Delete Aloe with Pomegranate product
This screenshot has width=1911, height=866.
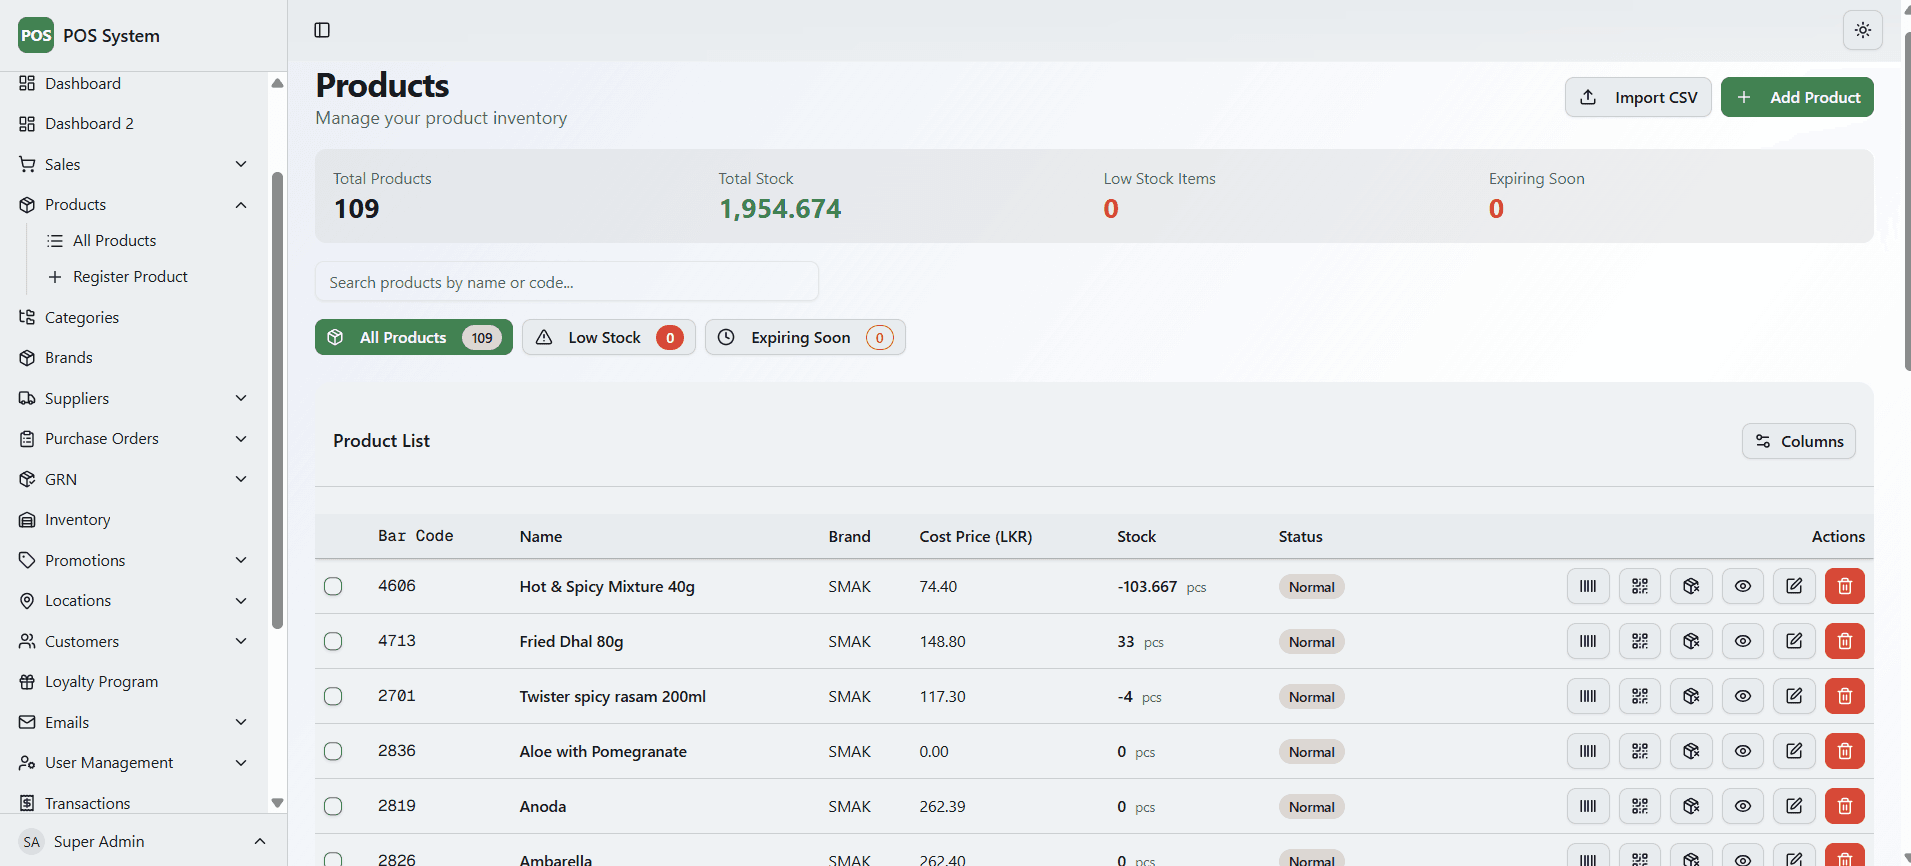1845,751
